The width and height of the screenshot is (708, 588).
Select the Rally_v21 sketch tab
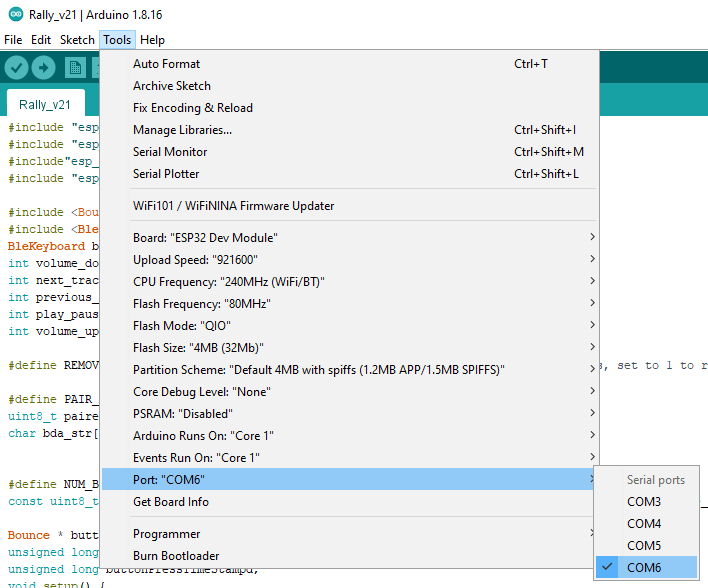coord(45,104)
